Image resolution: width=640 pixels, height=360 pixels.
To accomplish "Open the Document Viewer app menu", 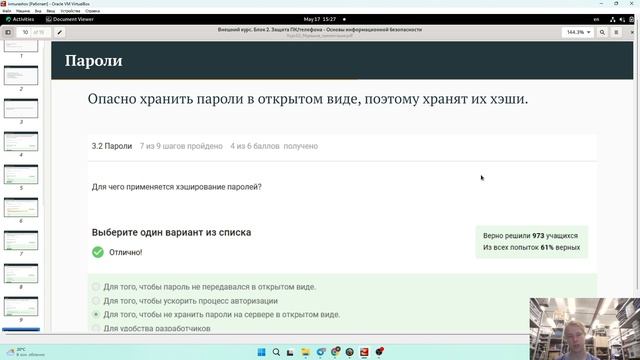I will (x=70, y=19).
